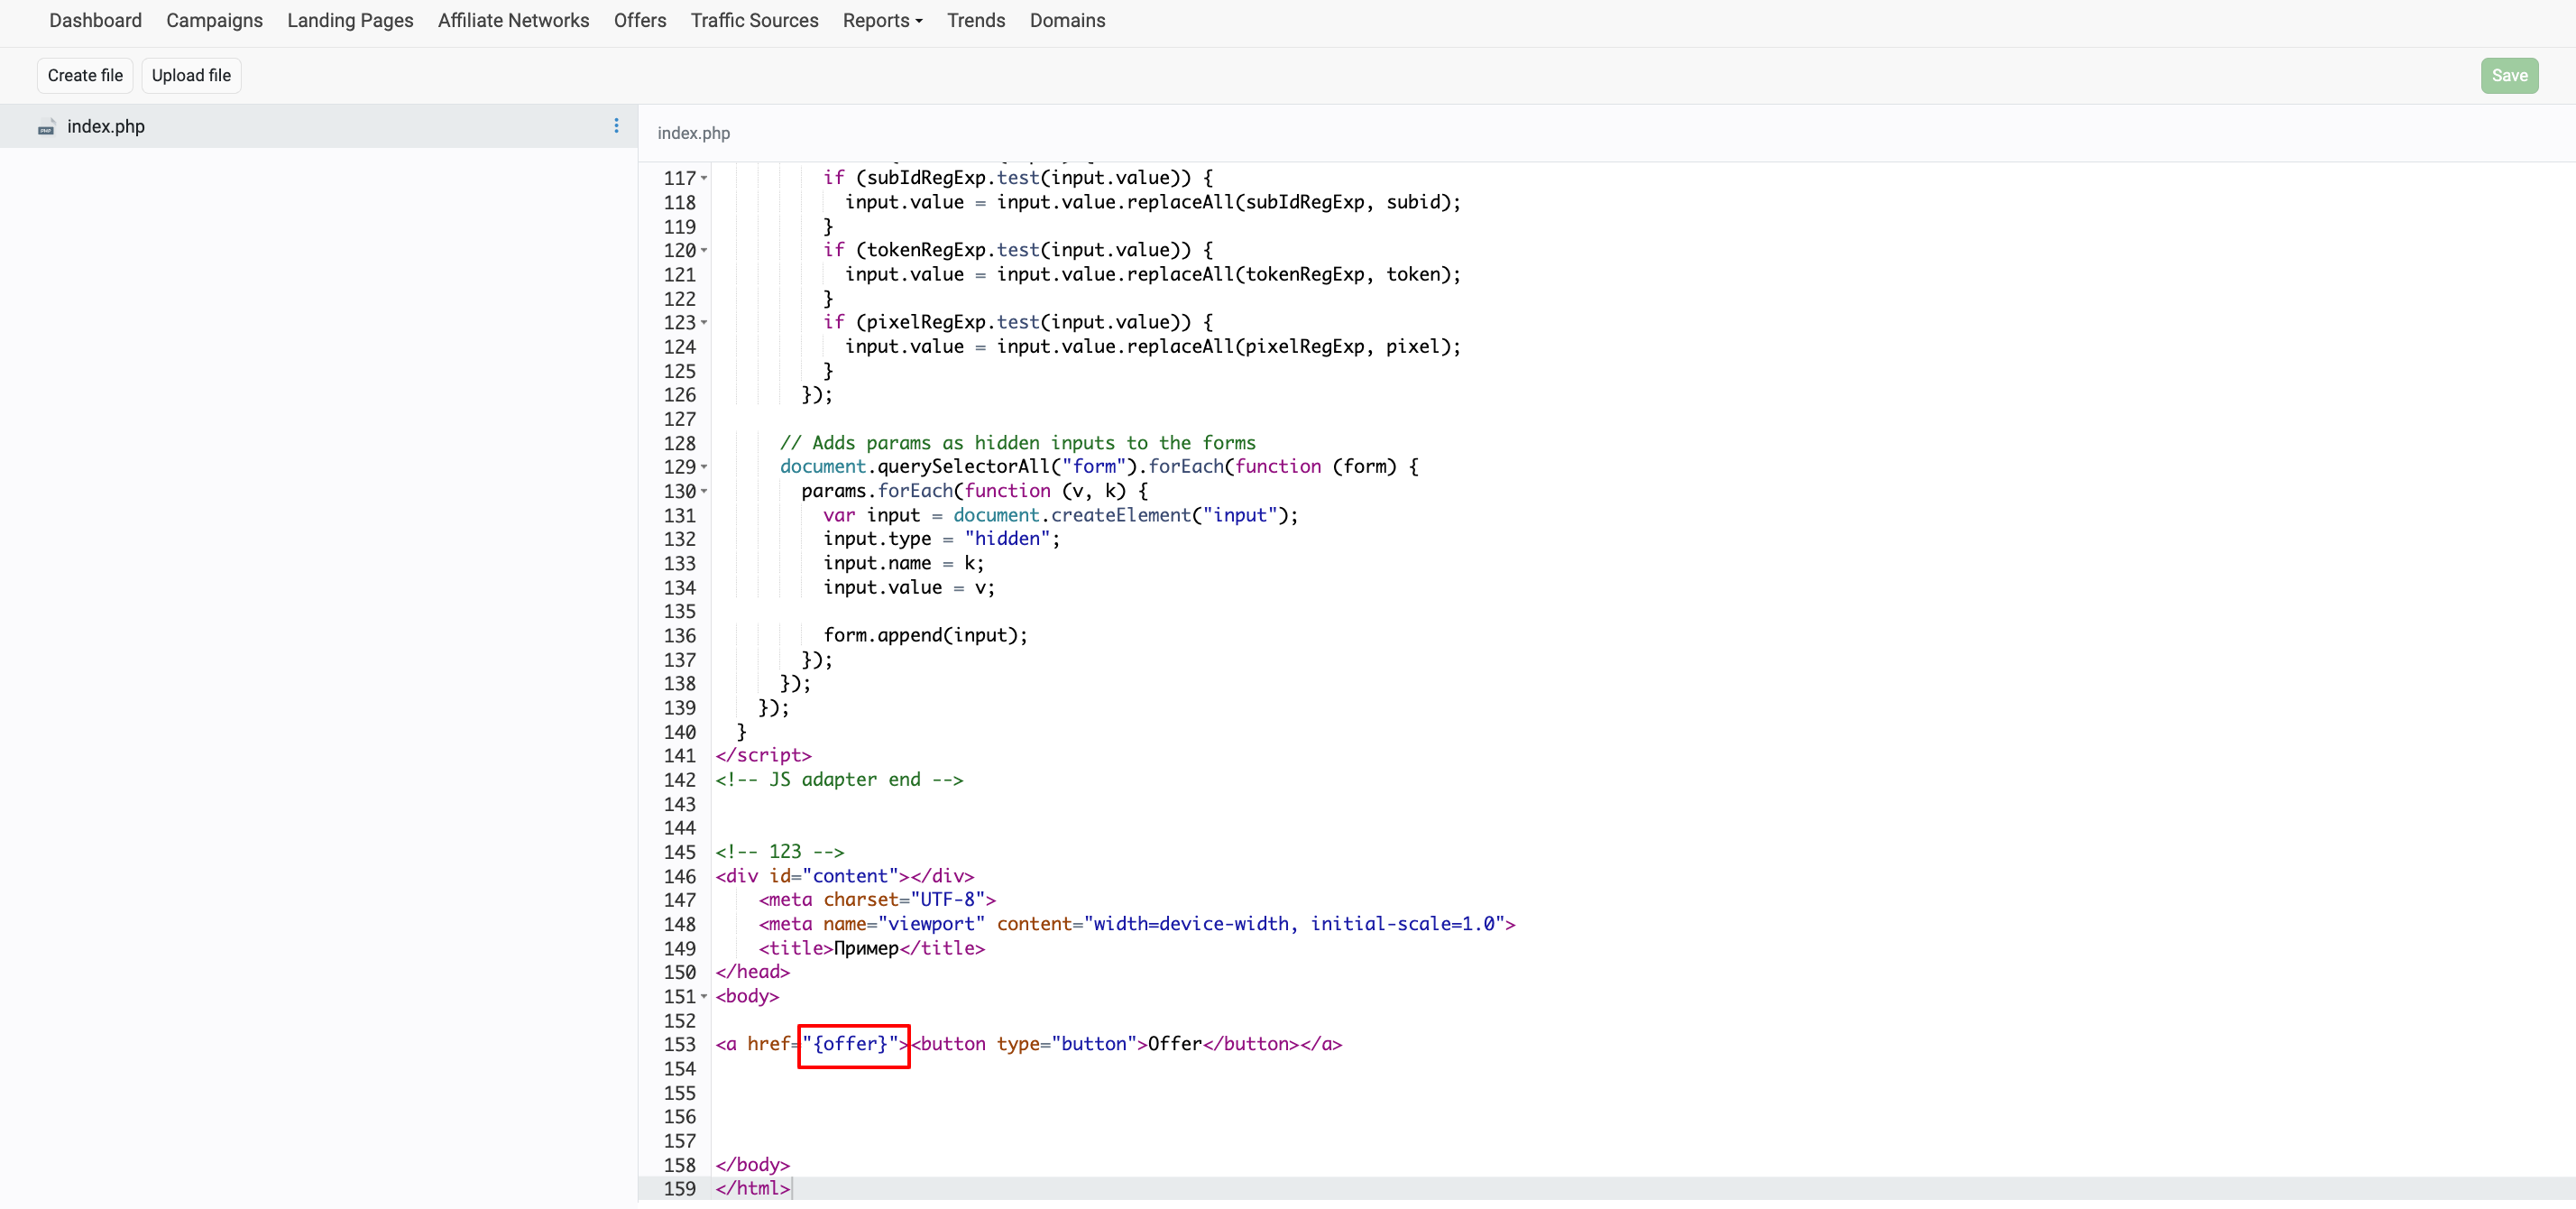Click the closing </html> tag
Screen dimensions: 2576x1209
point(752,1189)
